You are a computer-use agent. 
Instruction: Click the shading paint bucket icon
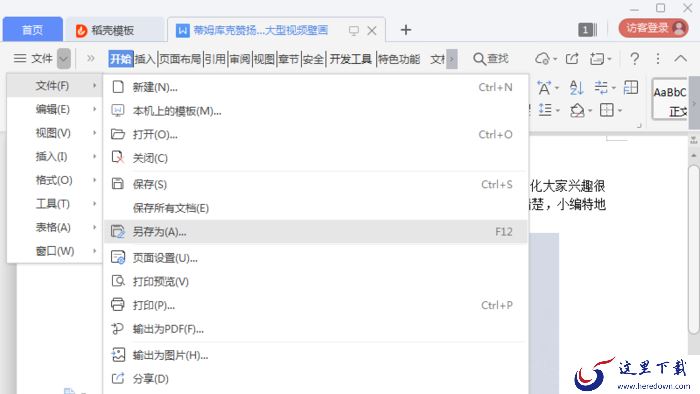click(x=577, y=110)
